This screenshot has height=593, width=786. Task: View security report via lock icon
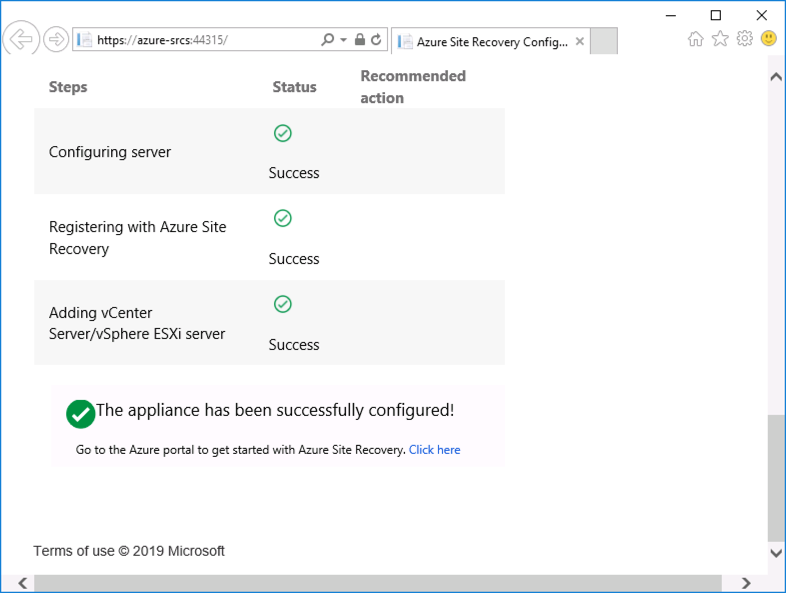tap(359, 39)
